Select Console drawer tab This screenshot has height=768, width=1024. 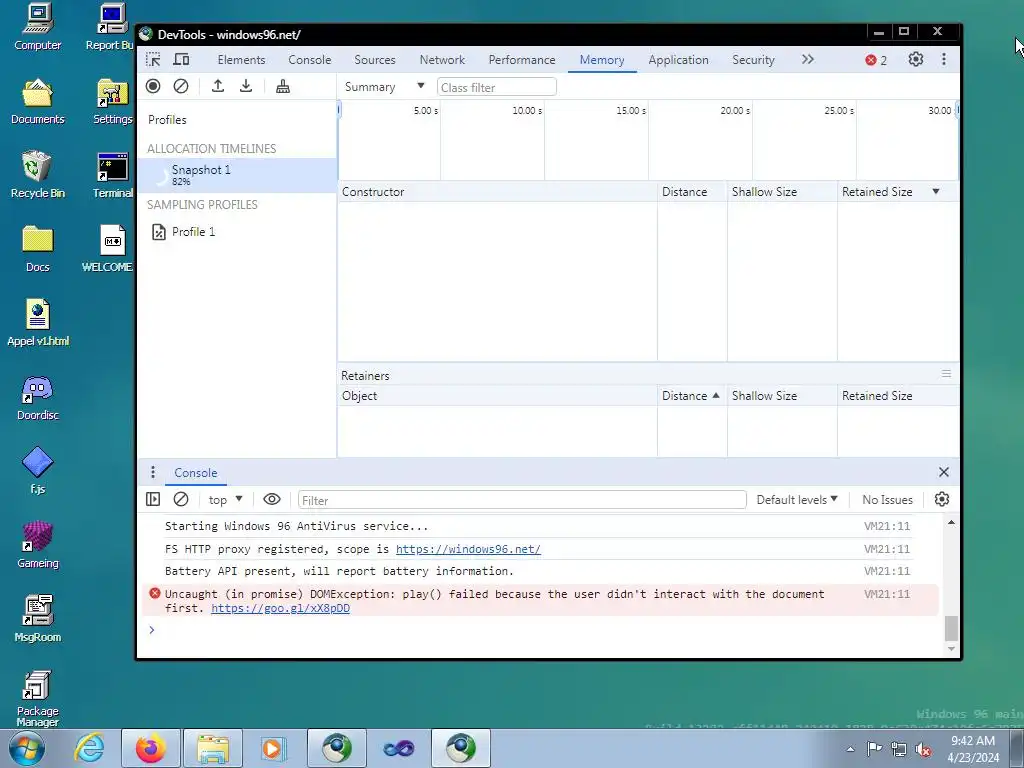(196, 472)
